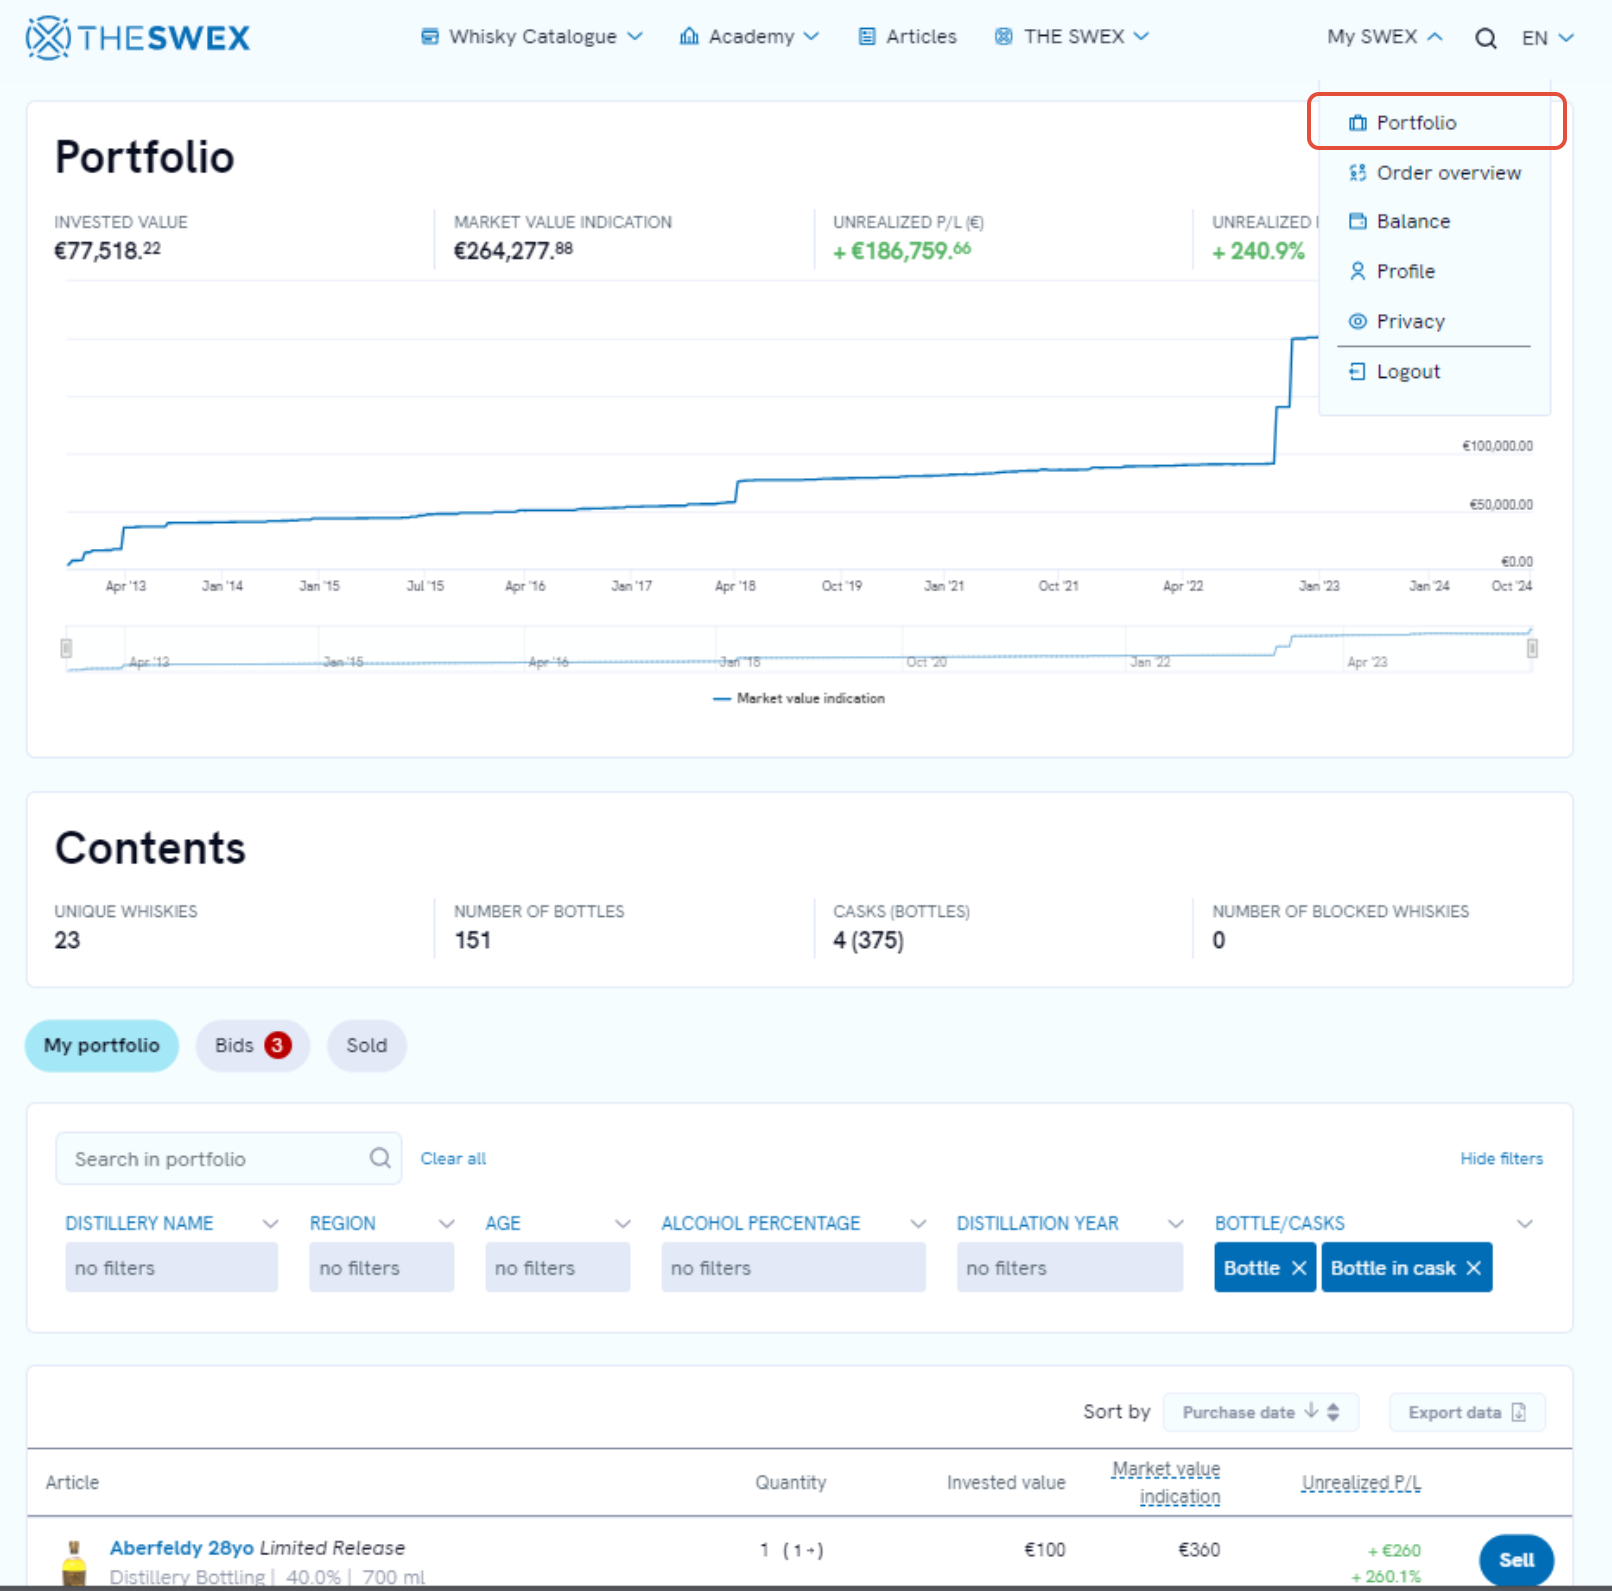This screenshot has width=1612, height=1591.
Task: Open site search magnifier icon
Action: [x=1486, y=38]
